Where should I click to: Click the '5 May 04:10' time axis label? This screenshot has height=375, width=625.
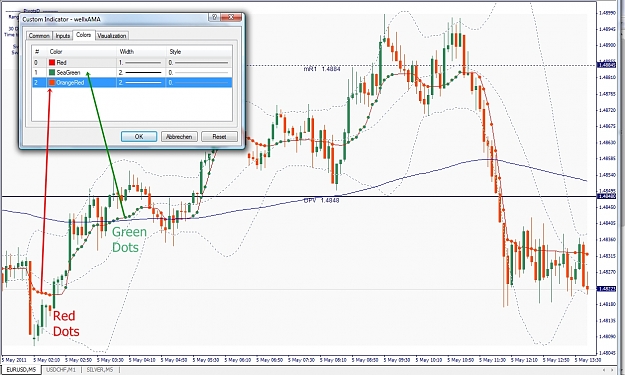(142, 360)
